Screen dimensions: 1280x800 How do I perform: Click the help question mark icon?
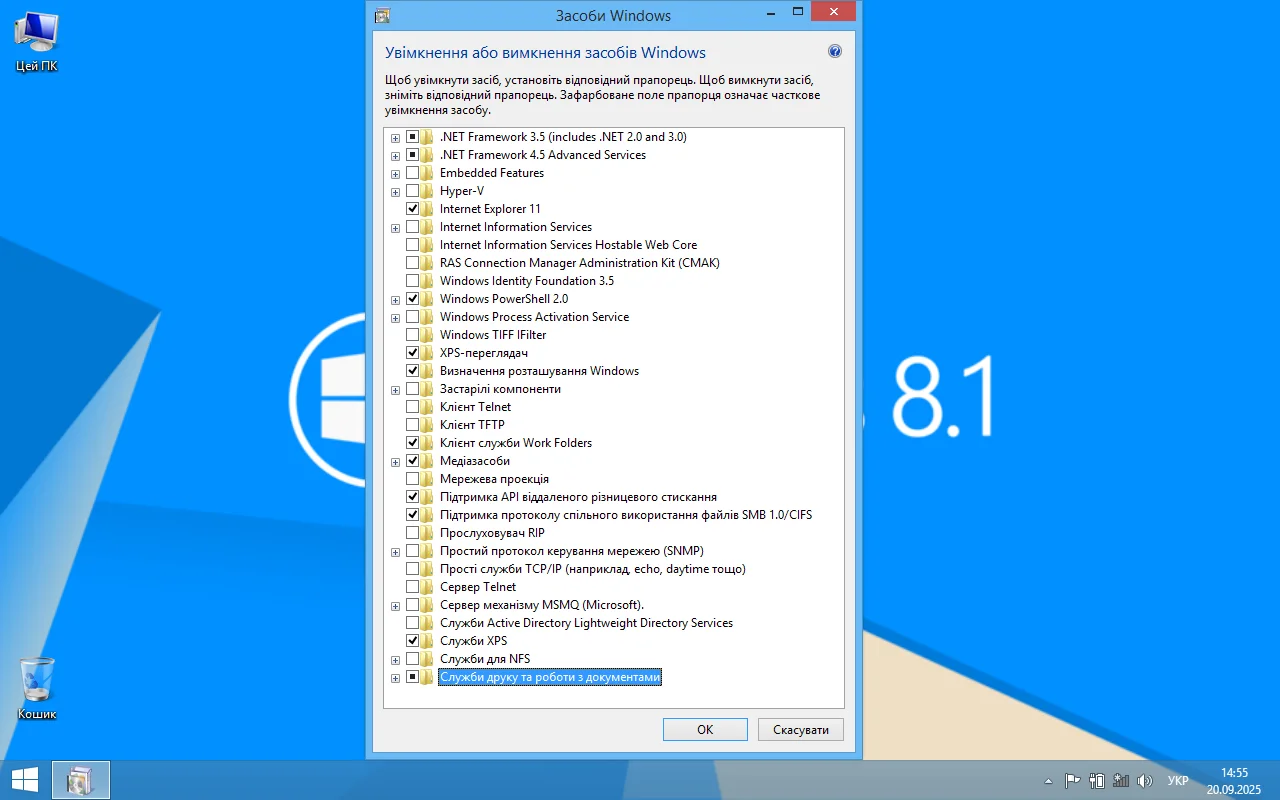[835, 52]
